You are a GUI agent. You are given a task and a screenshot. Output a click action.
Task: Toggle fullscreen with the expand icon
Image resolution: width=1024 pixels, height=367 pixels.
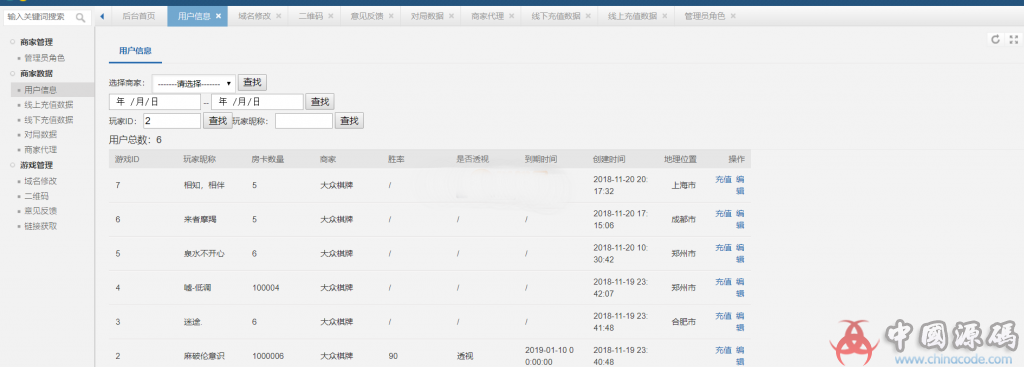click(1014, 39)
